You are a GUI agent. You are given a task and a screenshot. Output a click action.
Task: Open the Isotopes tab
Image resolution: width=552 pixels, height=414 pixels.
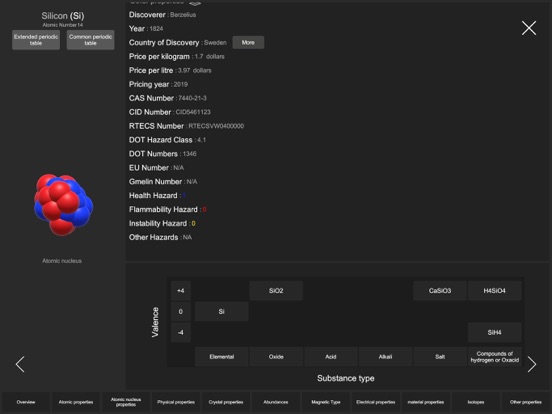click(476, 402)
